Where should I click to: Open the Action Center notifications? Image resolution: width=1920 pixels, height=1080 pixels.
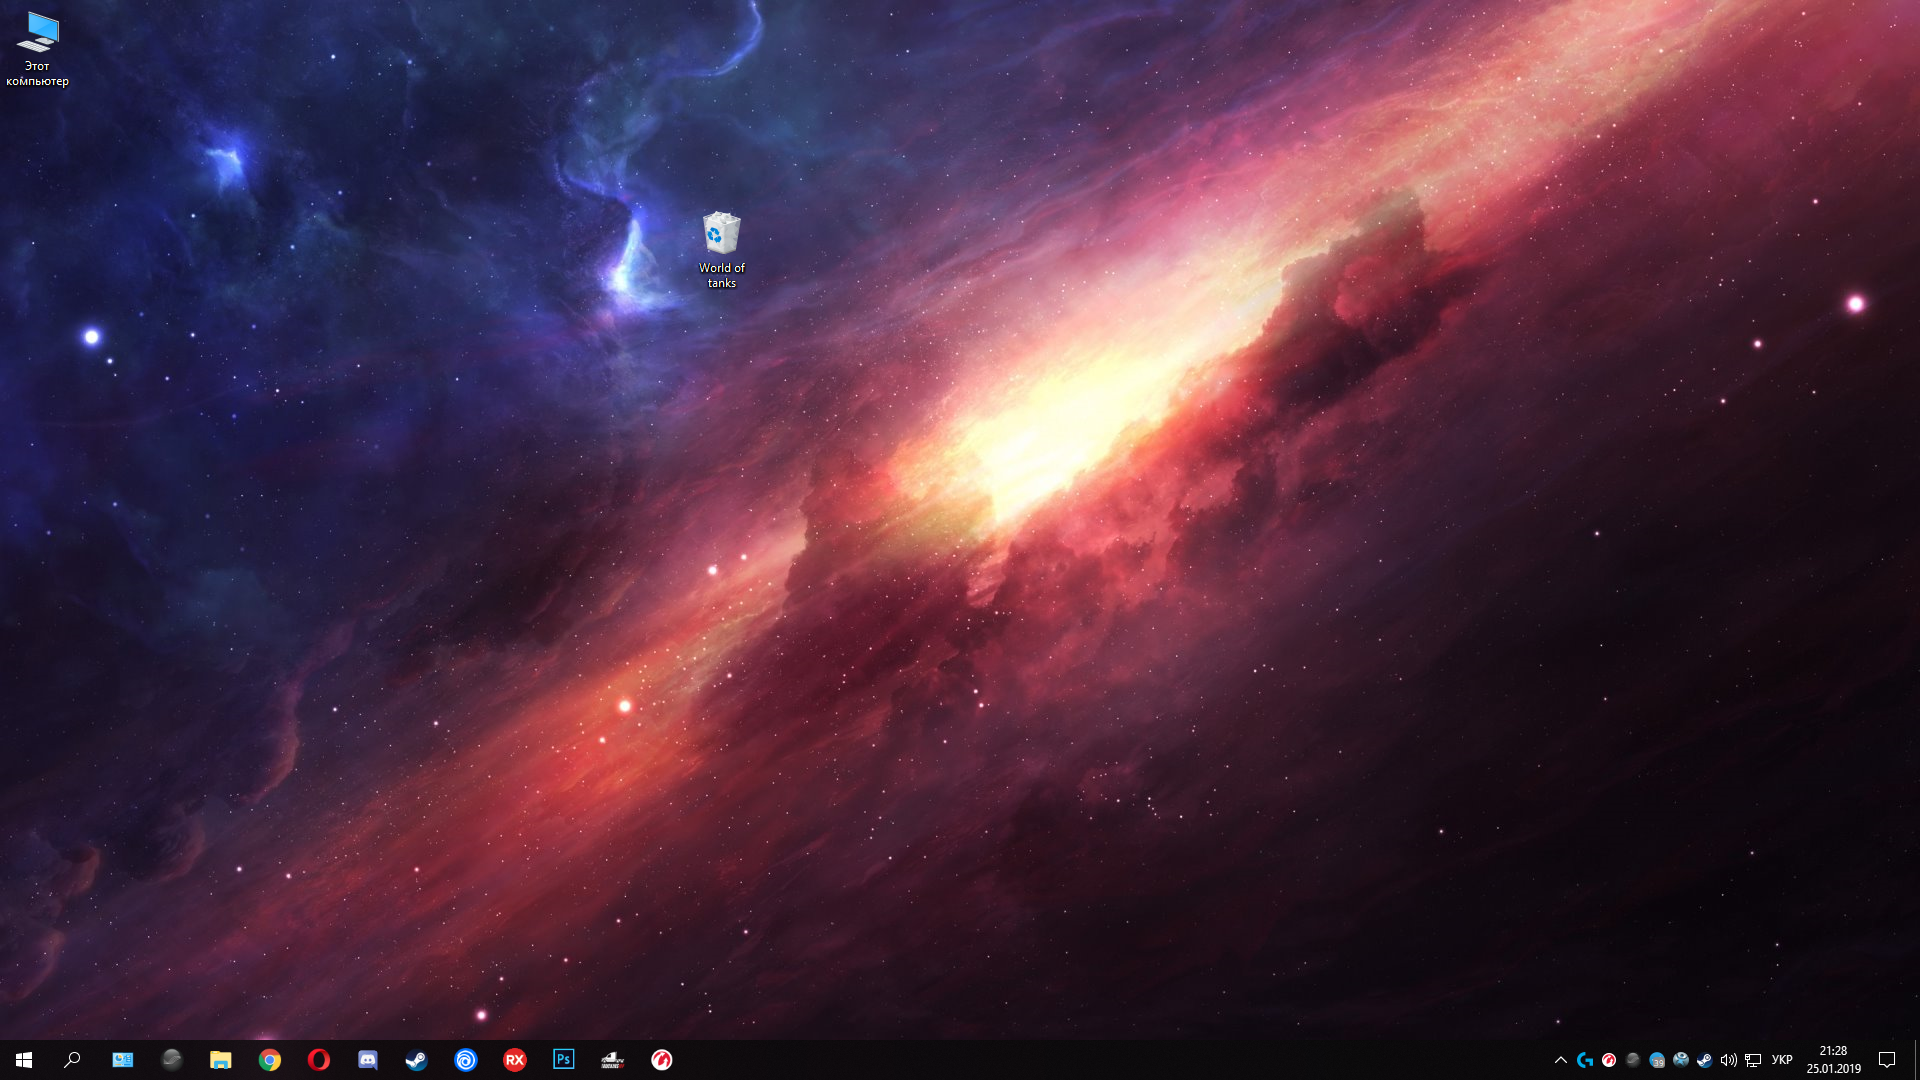[x=1887, y=1060]
